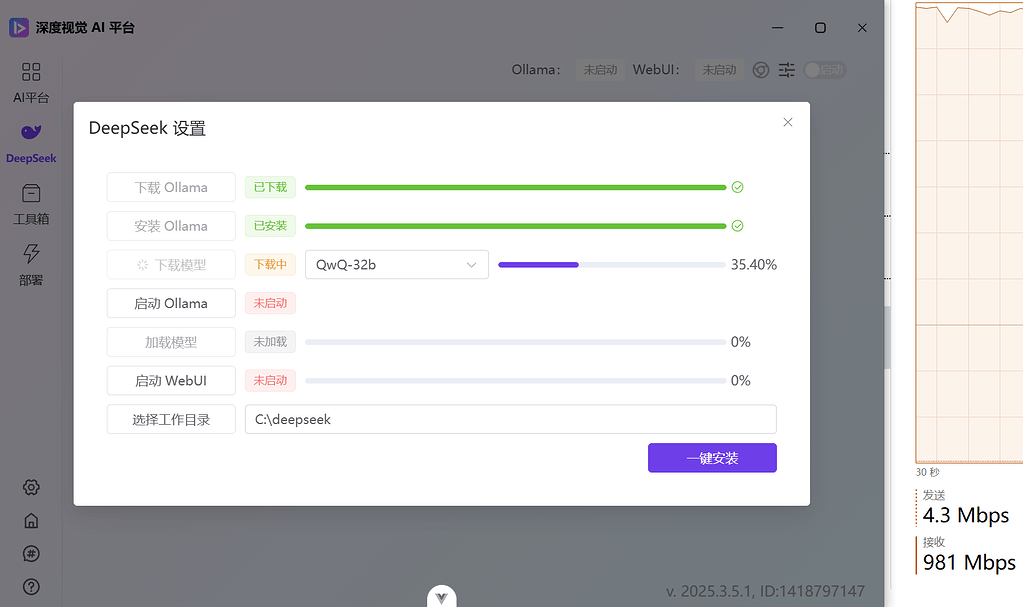Click the round chevron logo at bottom center

point(442,596)
